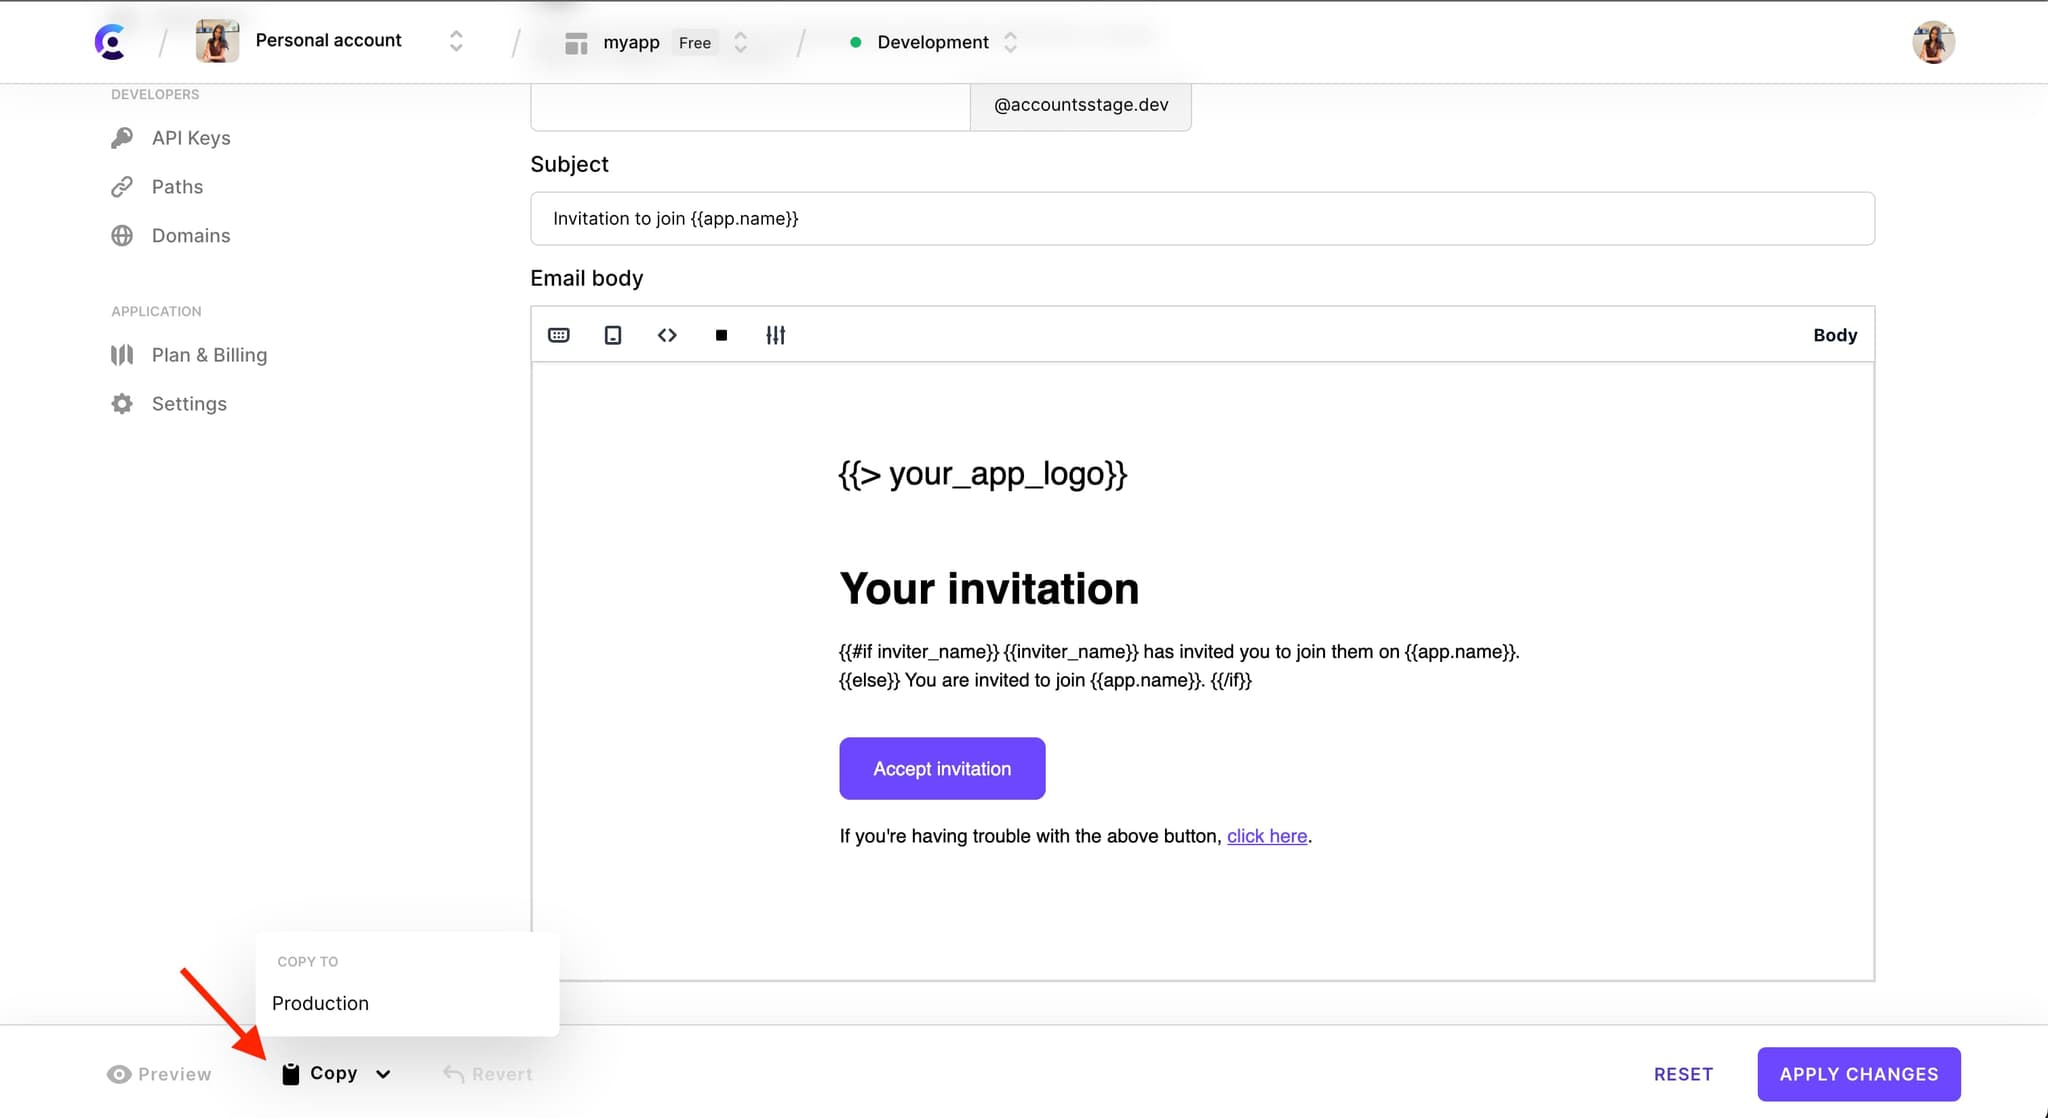The image size is (2048, 1118).
Task: Click the bold/stop icon in toolbar
Action: [x=721, y=335]
